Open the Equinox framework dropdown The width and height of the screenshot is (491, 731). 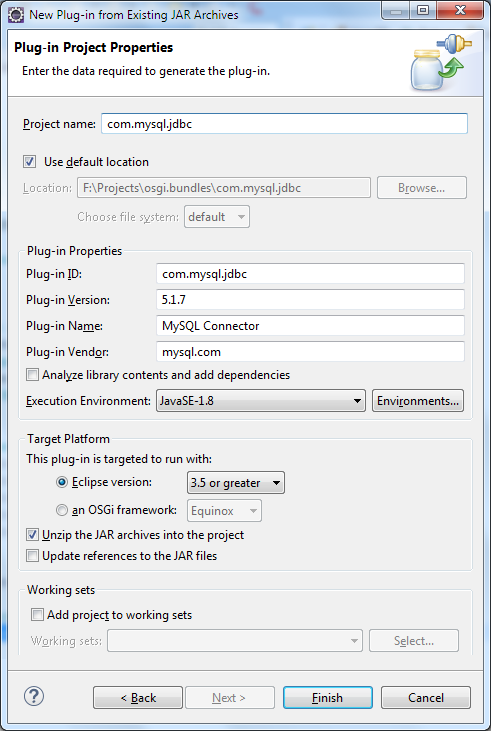pyautogui.click(x=224, y=511)
